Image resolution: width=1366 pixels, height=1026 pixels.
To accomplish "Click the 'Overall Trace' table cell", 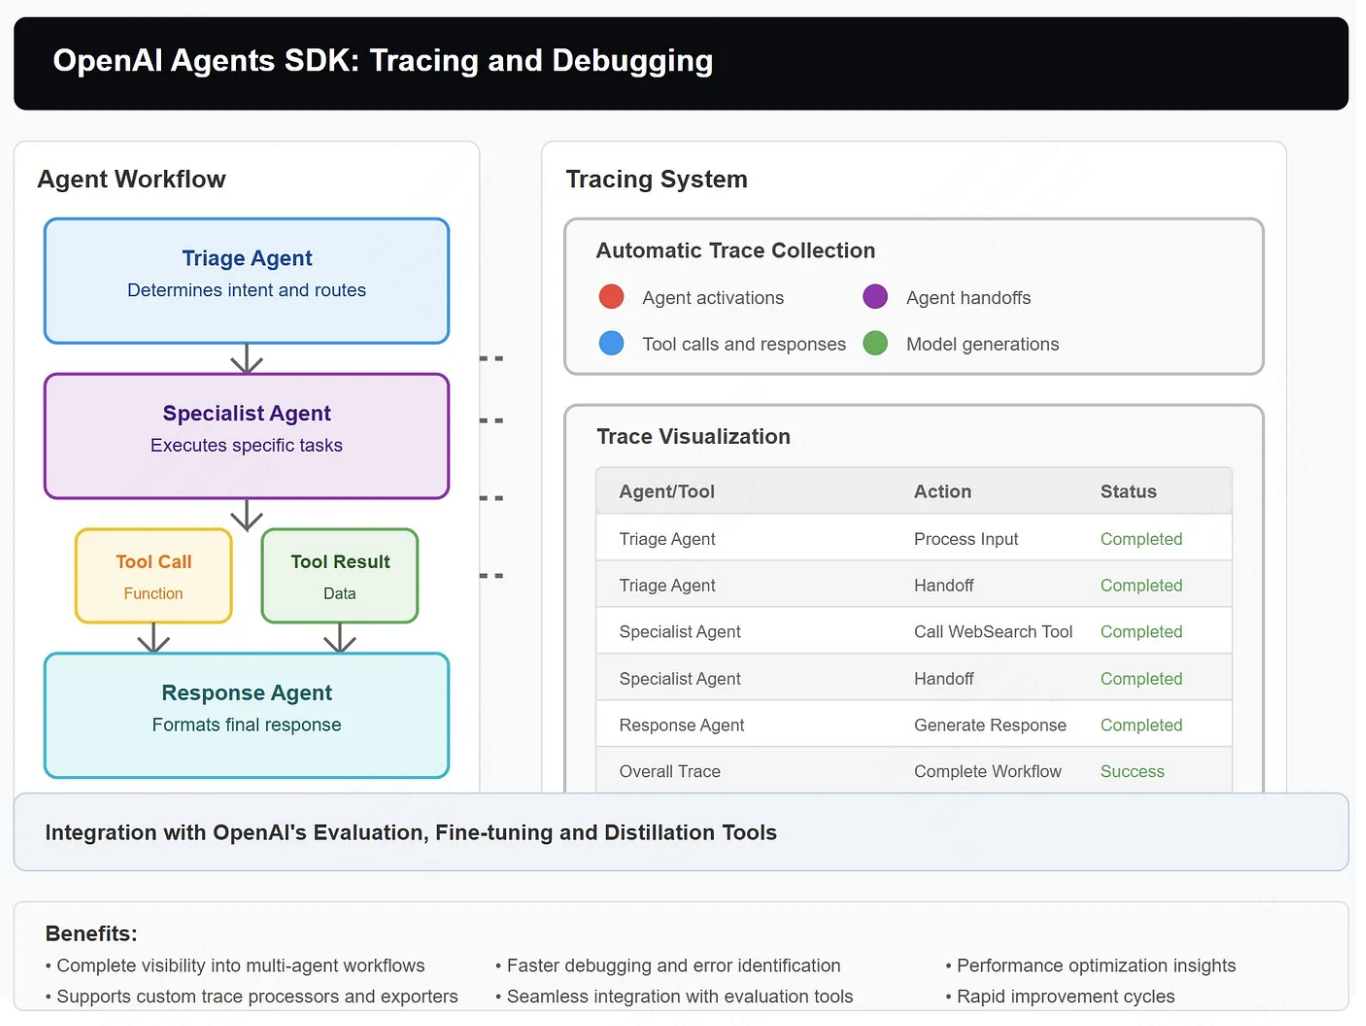I will tap(669, 771).
